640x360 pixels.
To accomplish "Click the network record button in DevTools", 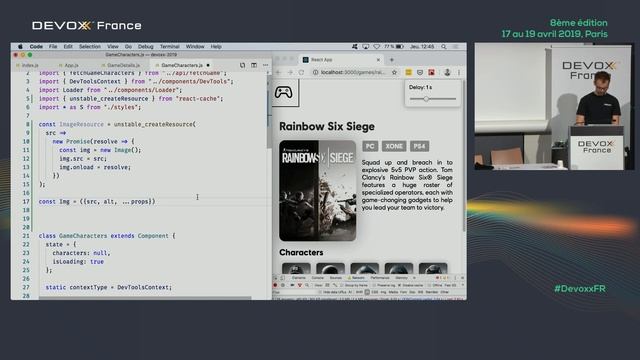I will tap(275, 285).
